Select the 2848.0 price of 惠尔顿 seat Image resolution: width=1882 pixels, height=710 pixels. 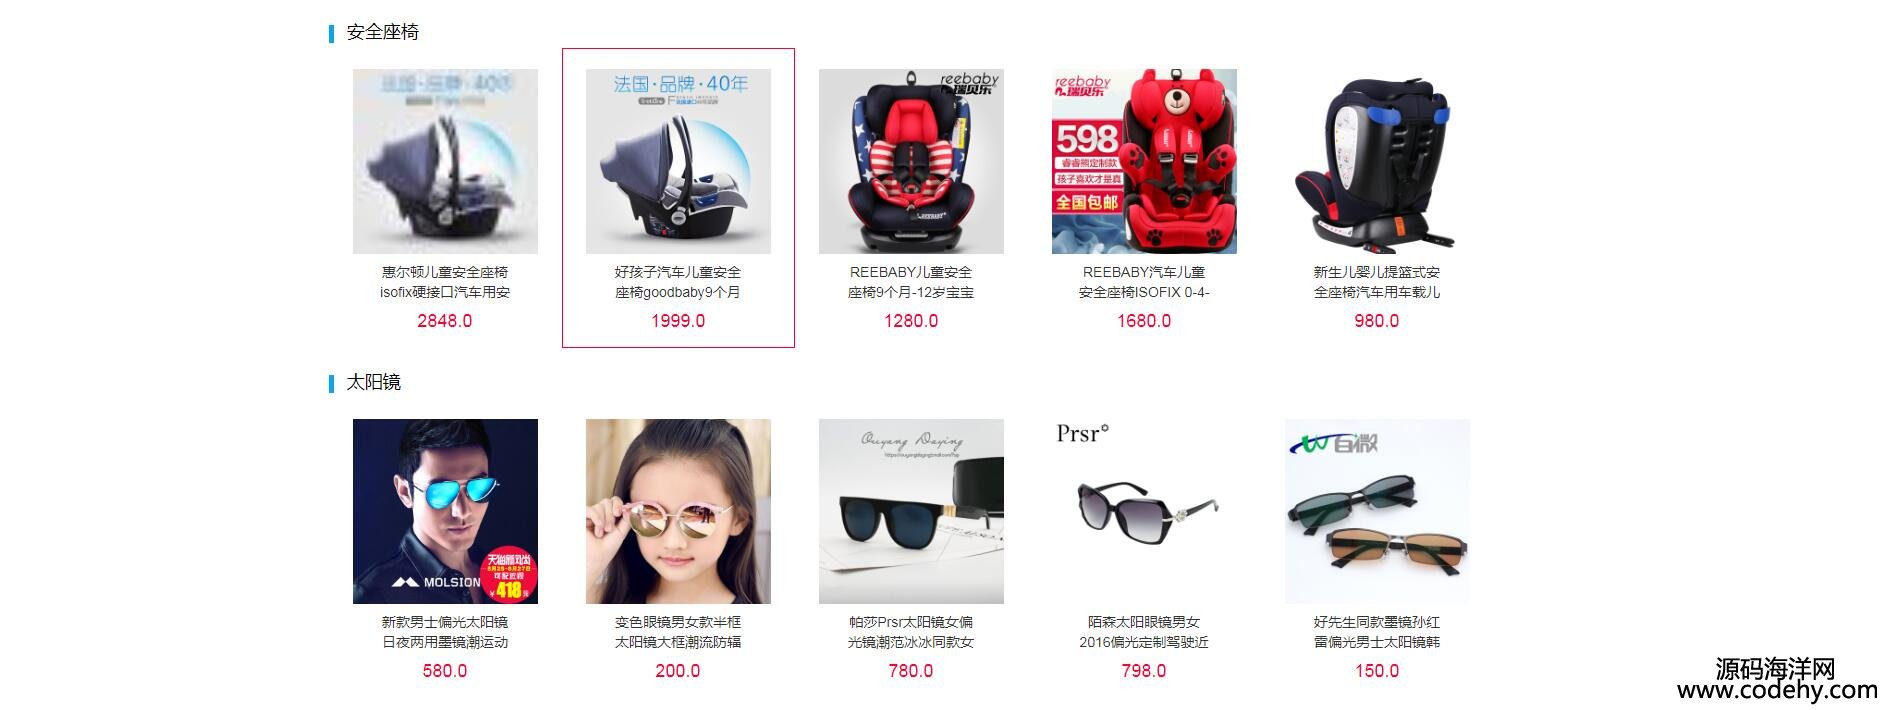[445, 321]
